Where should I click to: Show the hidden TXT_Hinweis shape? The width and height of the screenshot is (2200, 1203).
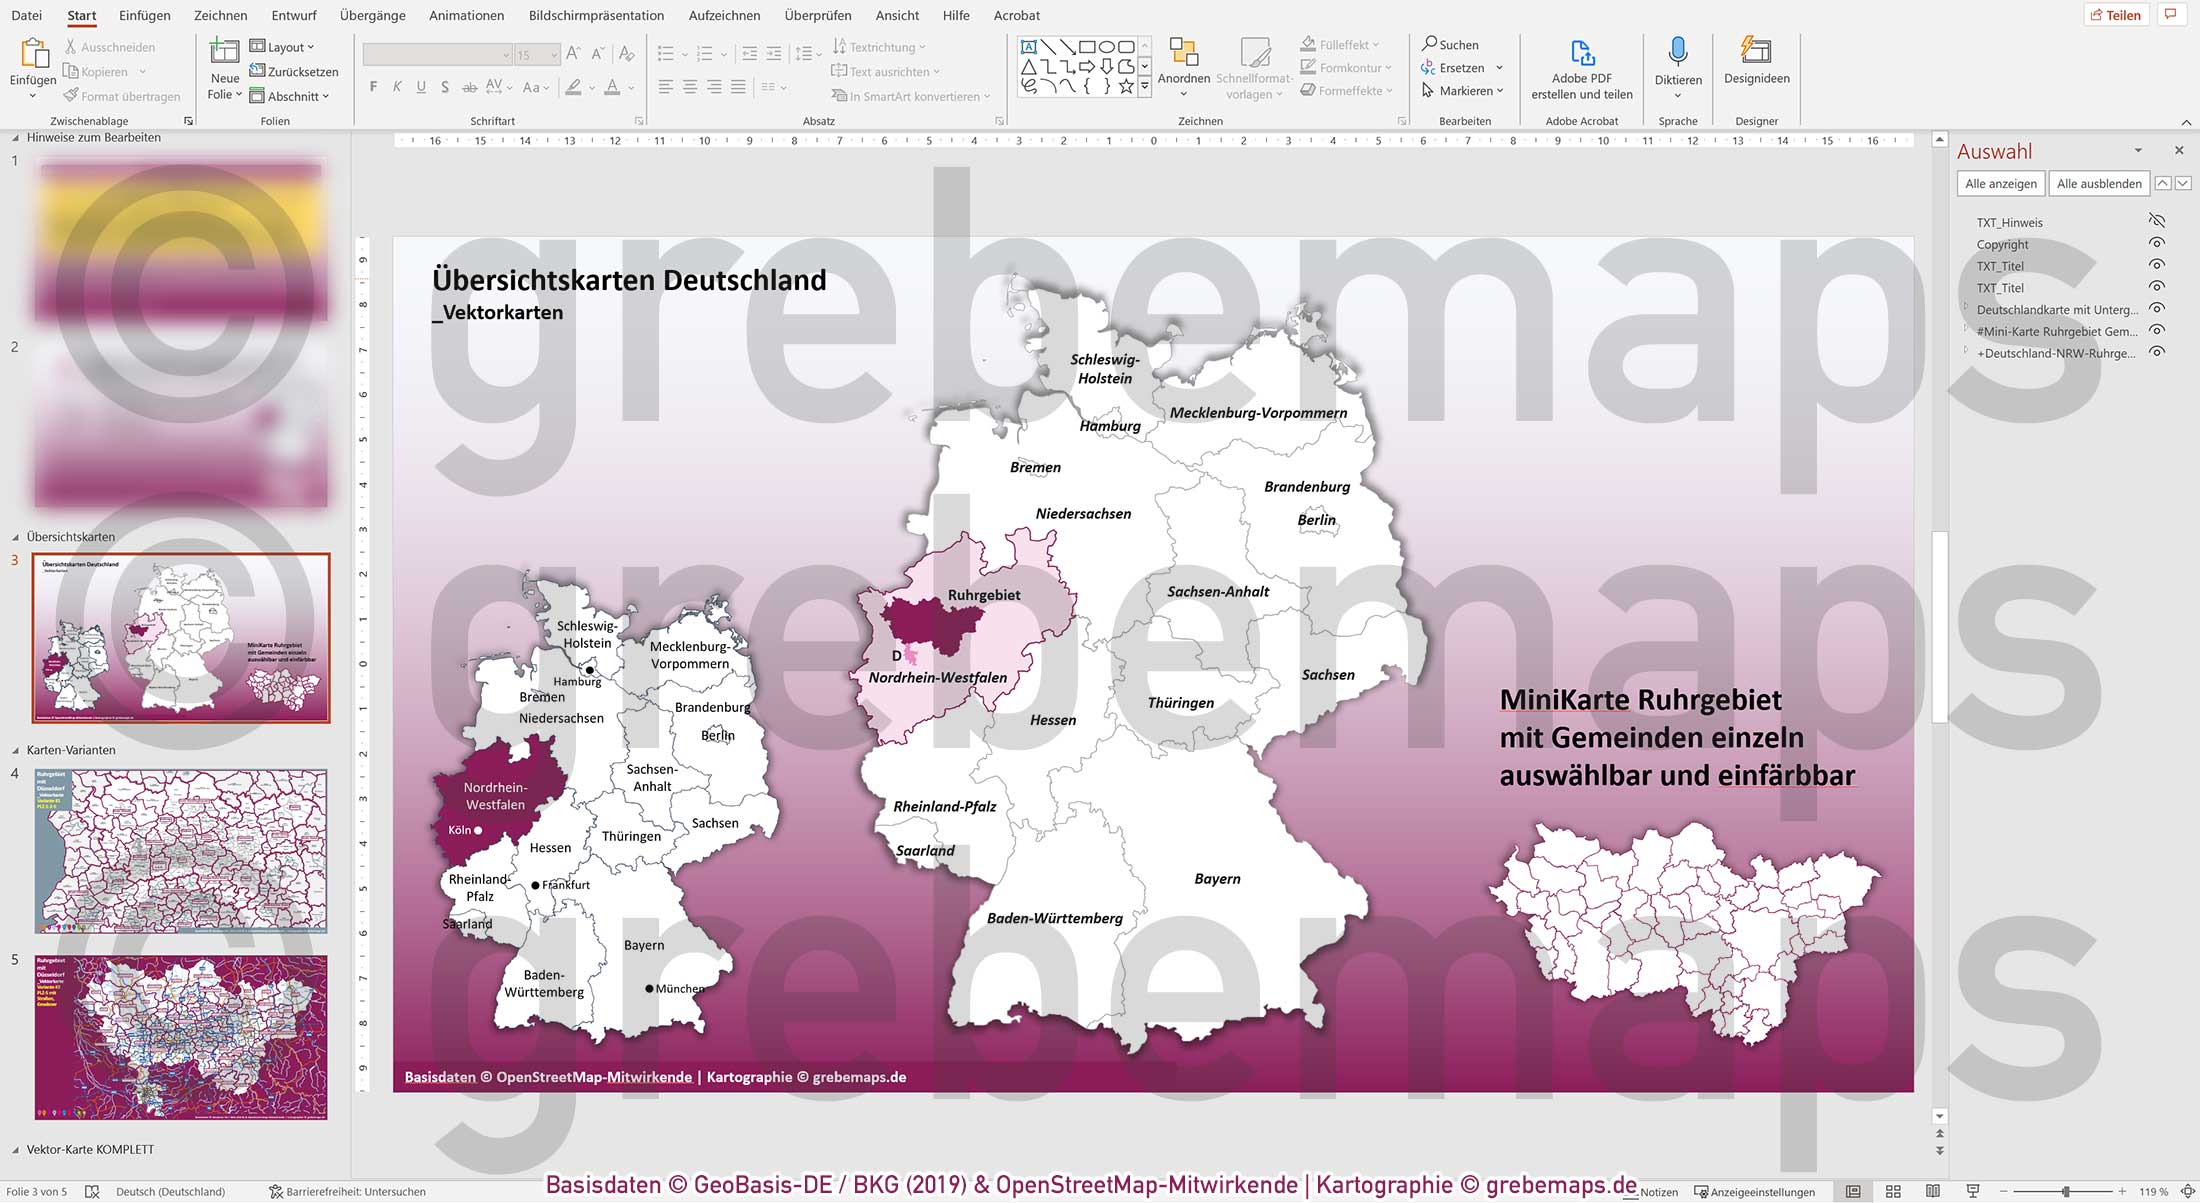(2157, 220)
